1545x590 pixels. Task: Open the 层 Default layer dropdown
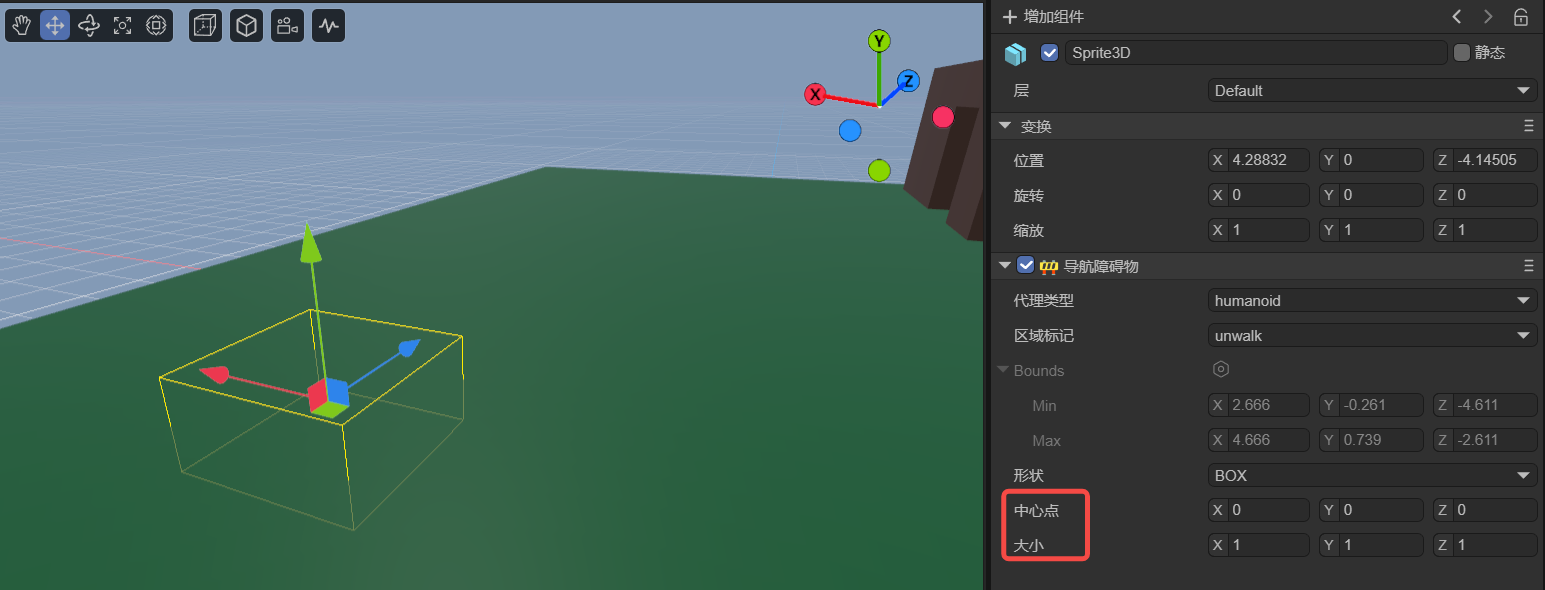click(1371, 90)
